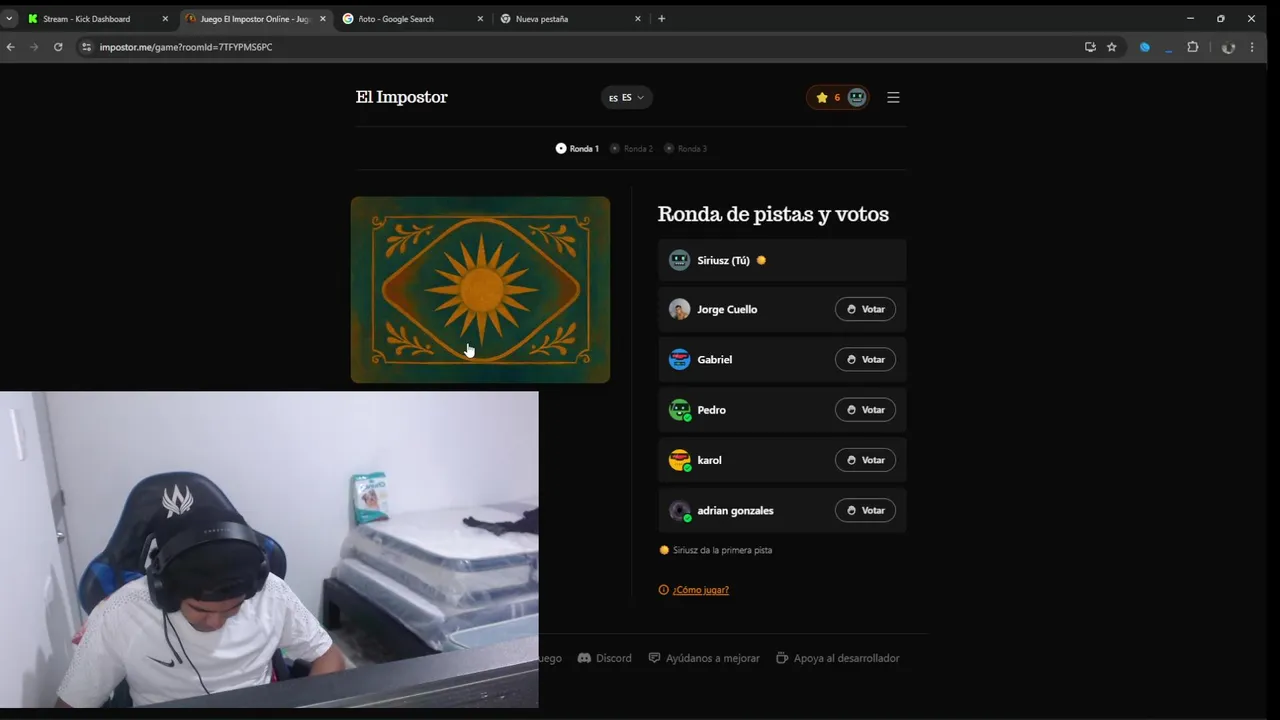
Task: Open the hamburger menu in El Impostor
Action: pyautogui.click(x=893, y=97)
